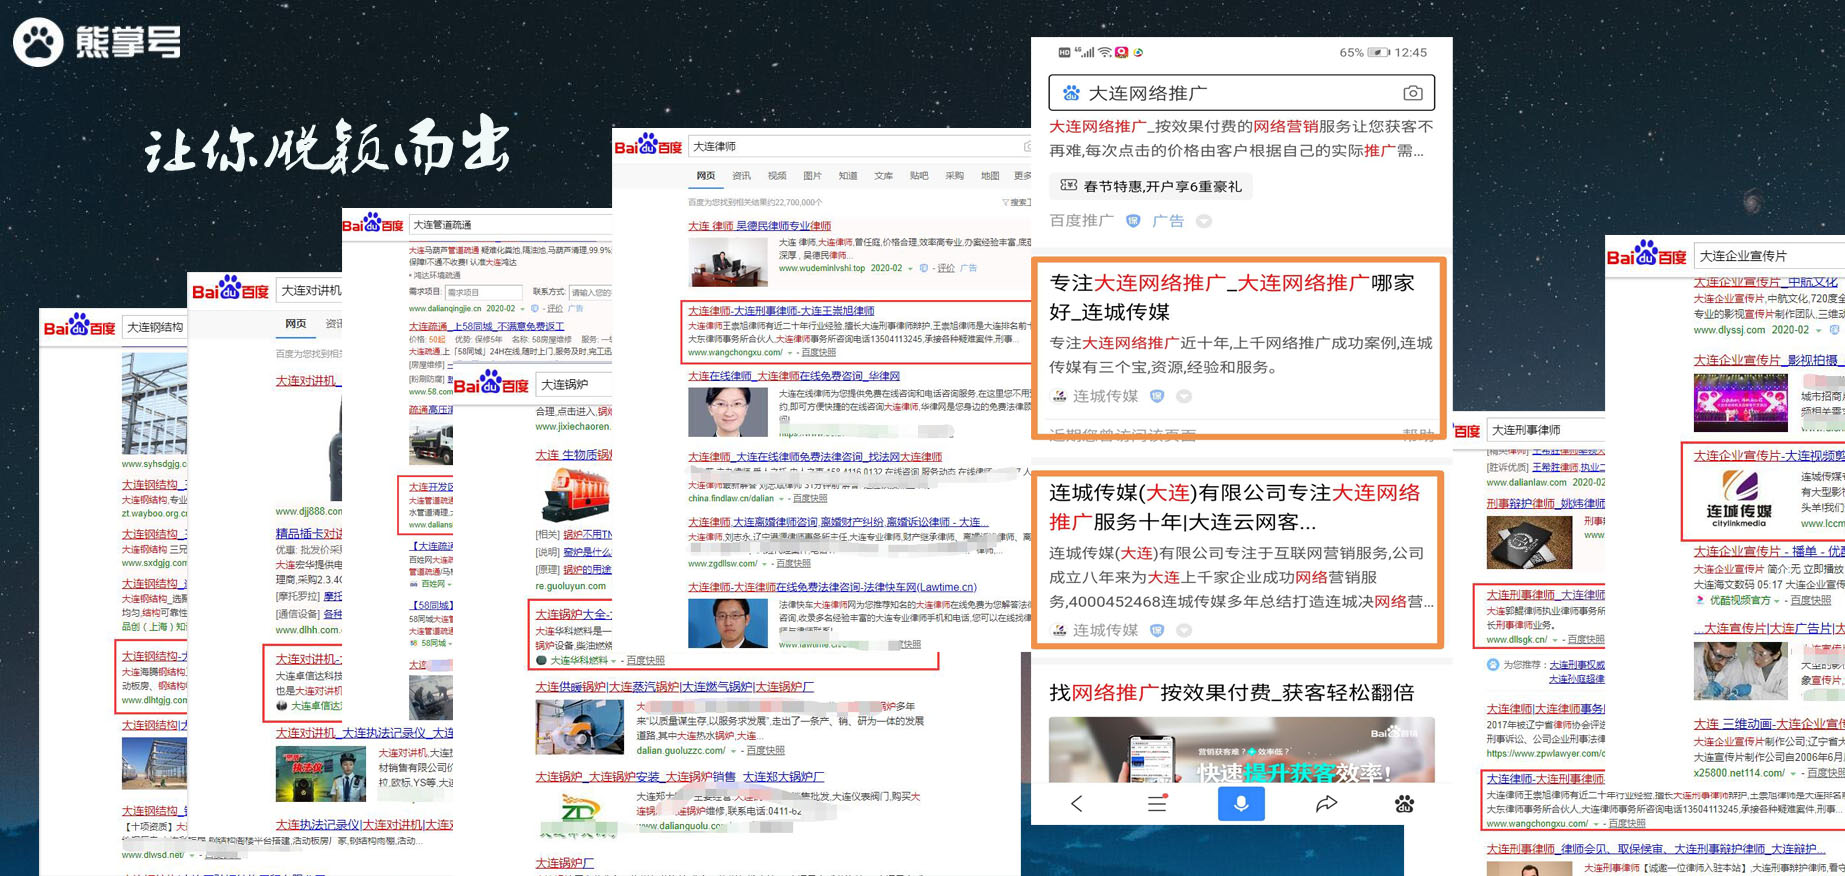Tap the camera icon in mobile search bar

pos(1412,93)
